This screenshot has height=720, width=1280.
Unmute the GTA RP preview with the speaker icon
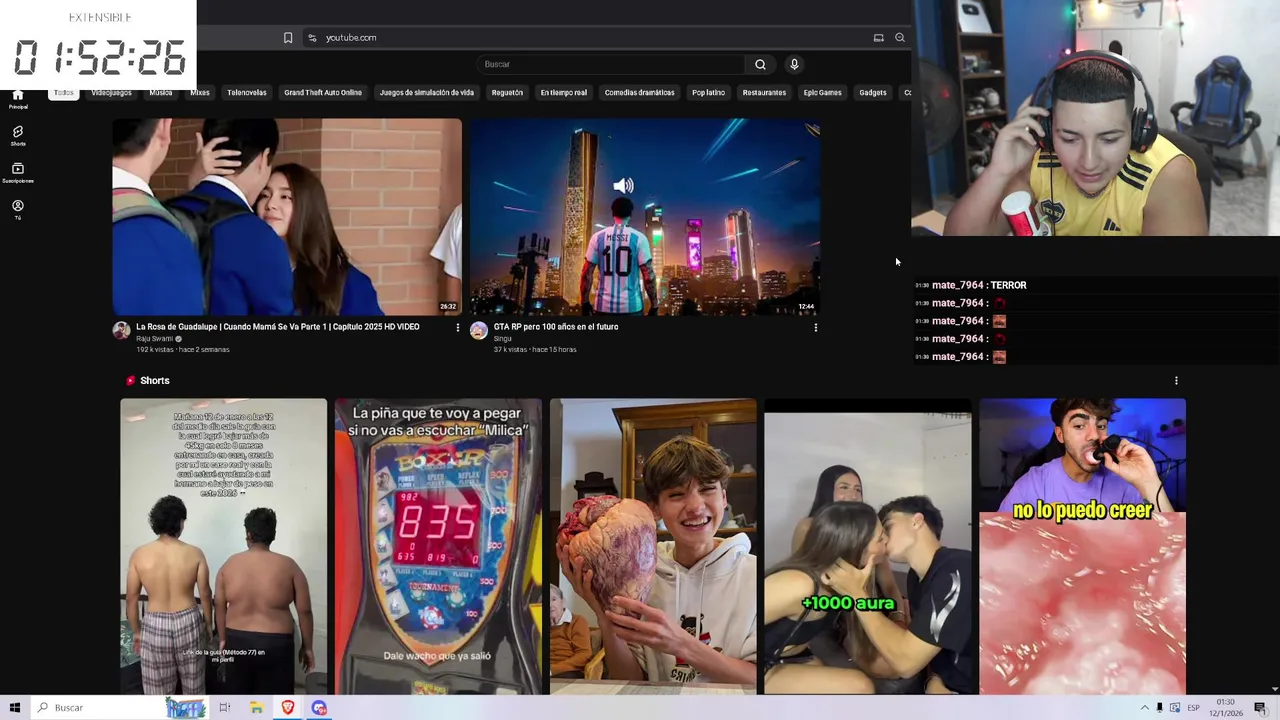(623, 186)
